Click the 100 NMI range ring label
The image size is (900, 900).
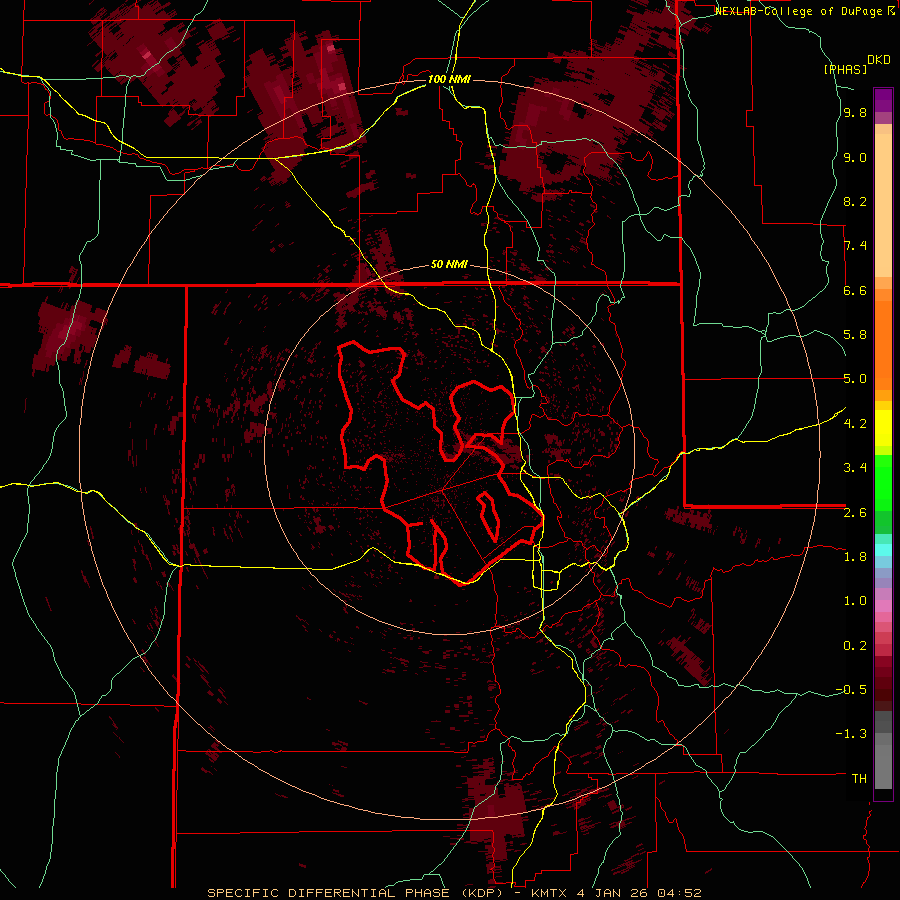point(449,79)
